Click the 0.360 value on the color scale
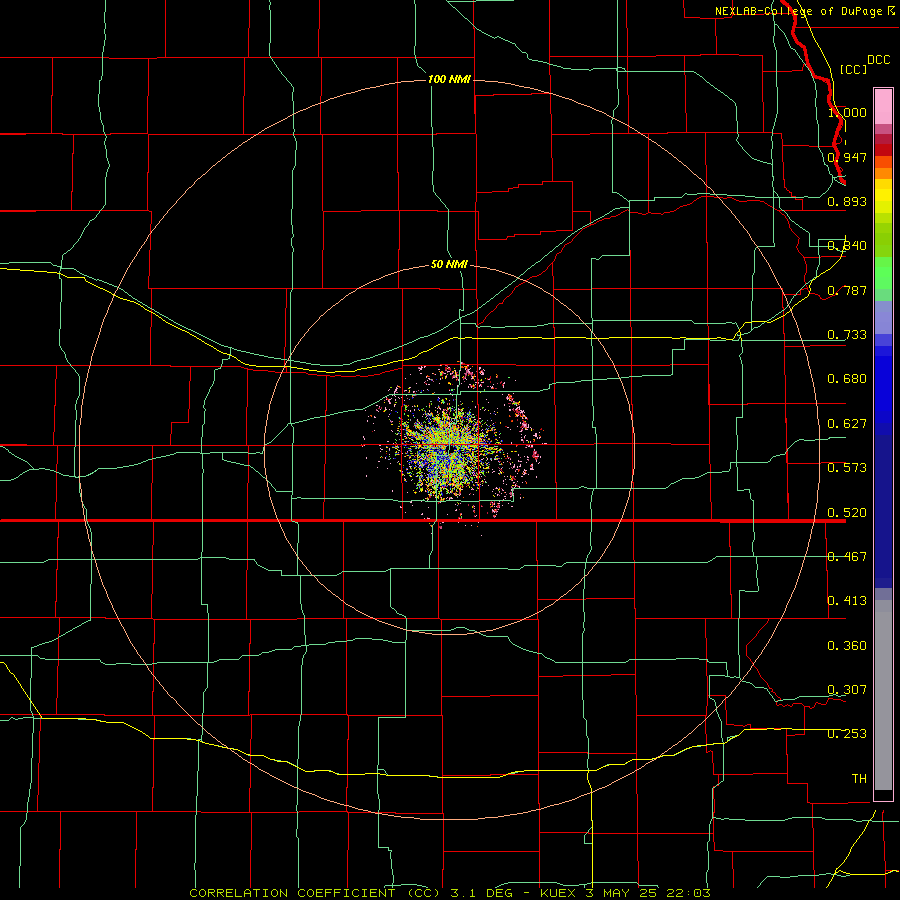Screen dimensions: 900x900 [847, 646]
